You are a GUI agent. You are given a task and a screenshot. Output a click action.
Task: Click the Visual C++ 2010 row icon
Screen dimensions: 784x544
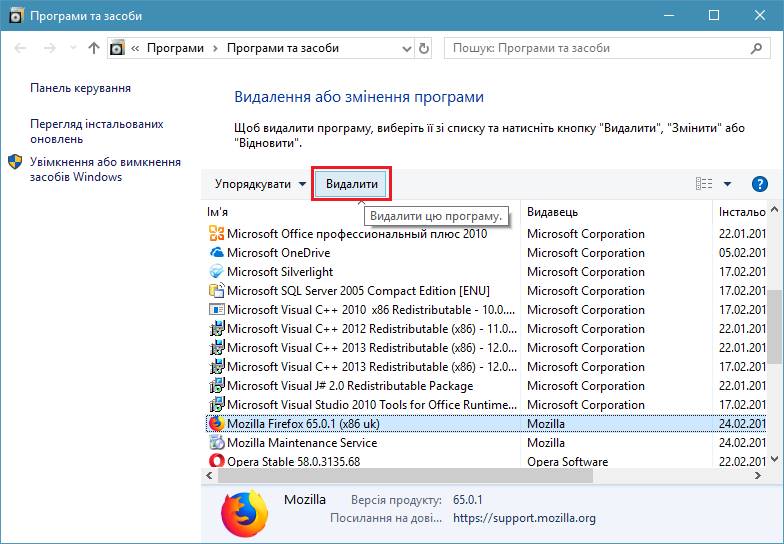coord(216,310)
